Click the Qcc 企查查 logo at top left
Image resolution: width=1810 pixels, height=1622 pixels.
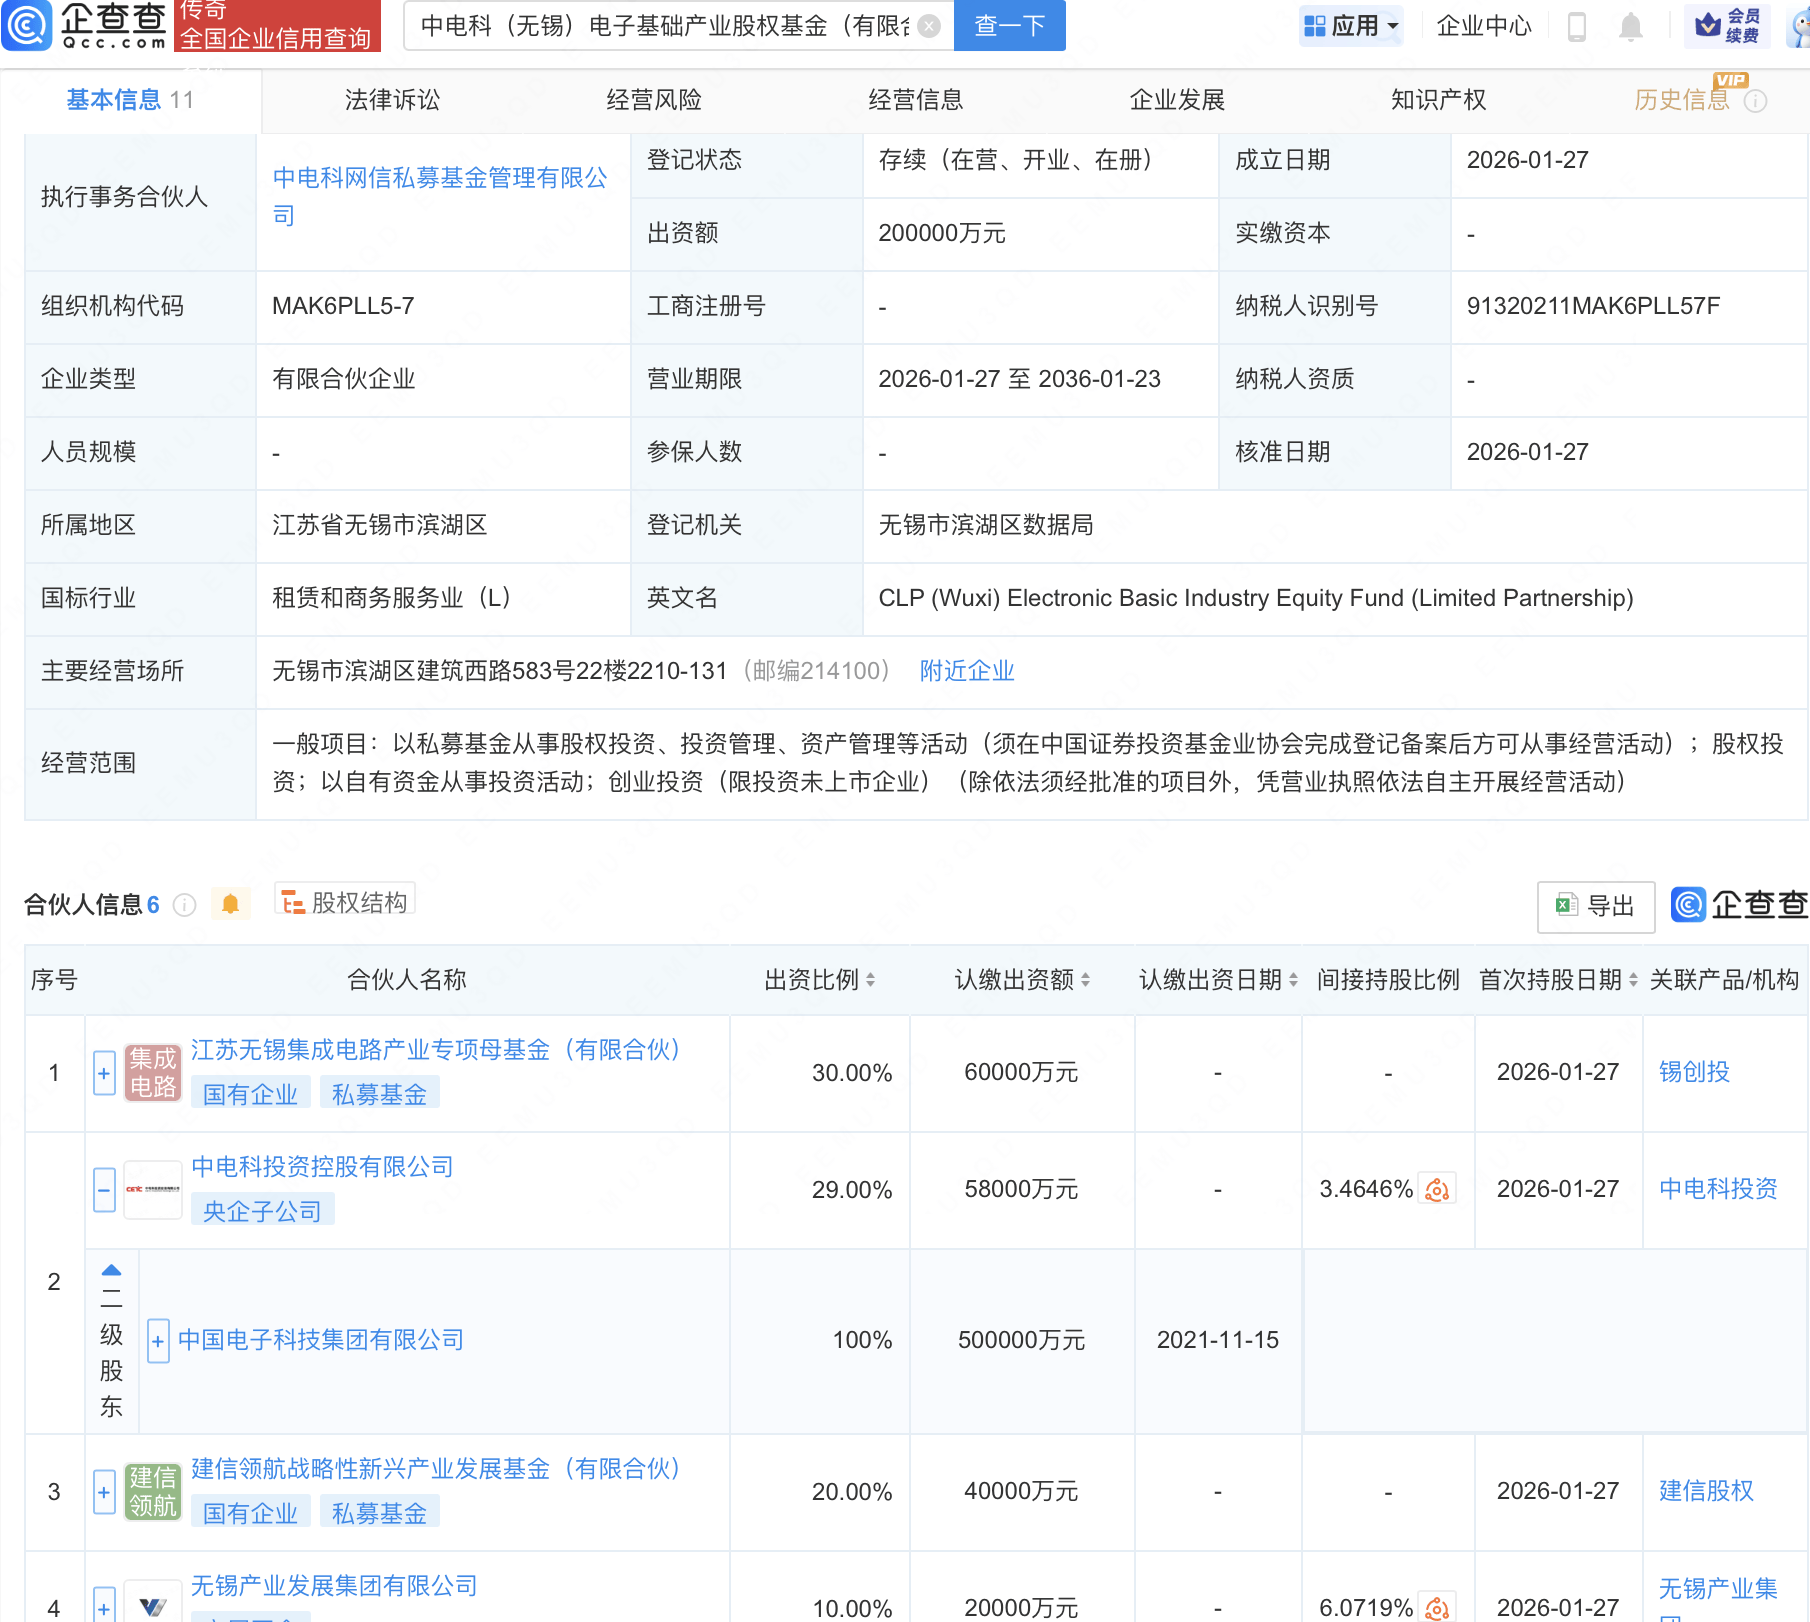85,26
